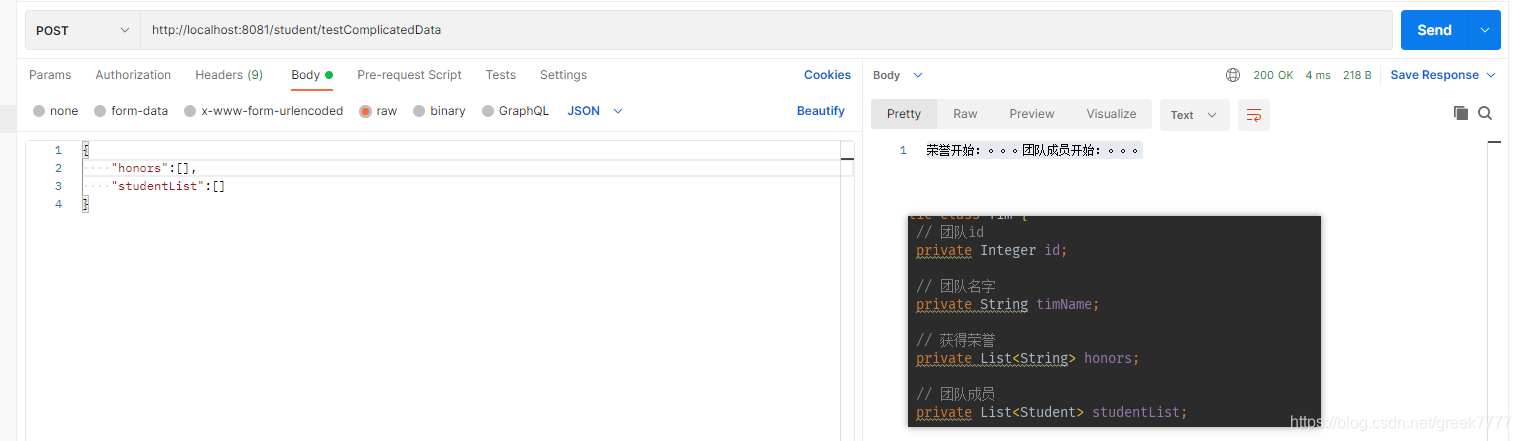Switch response view to Pretty
The width and height of the screenshot is (1521, 441).
click(x=904, y=114)
